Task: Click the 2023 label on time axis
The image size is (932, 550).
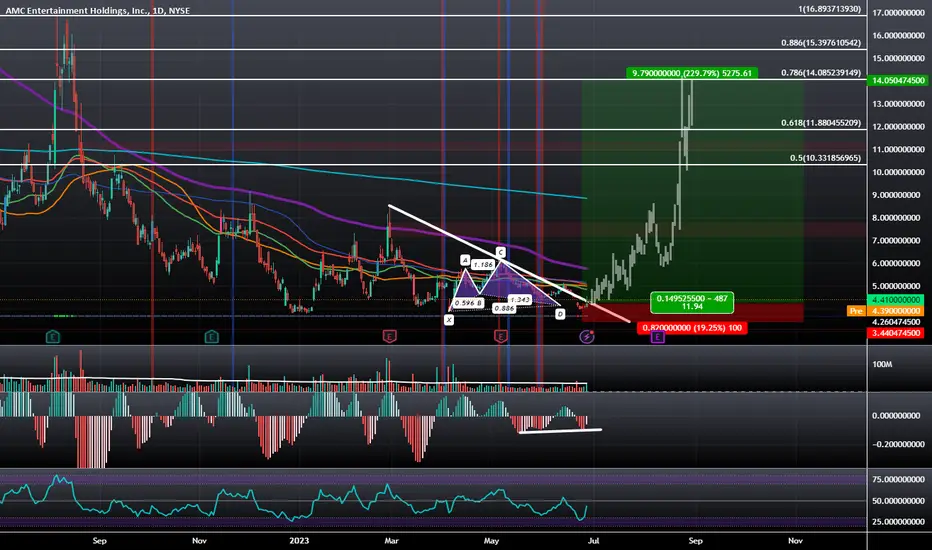Action: tap(299, 540)
